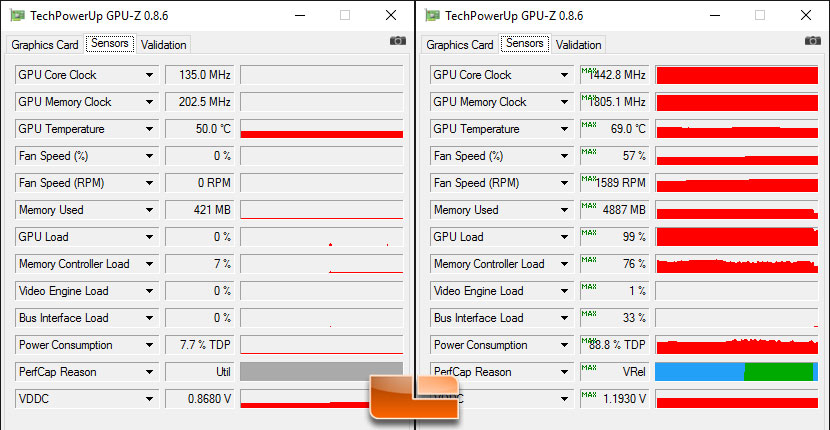This screenshot has width=830, height=430.
Task: Open Memory Used dropdown in left window
Action: pos(150,210)
